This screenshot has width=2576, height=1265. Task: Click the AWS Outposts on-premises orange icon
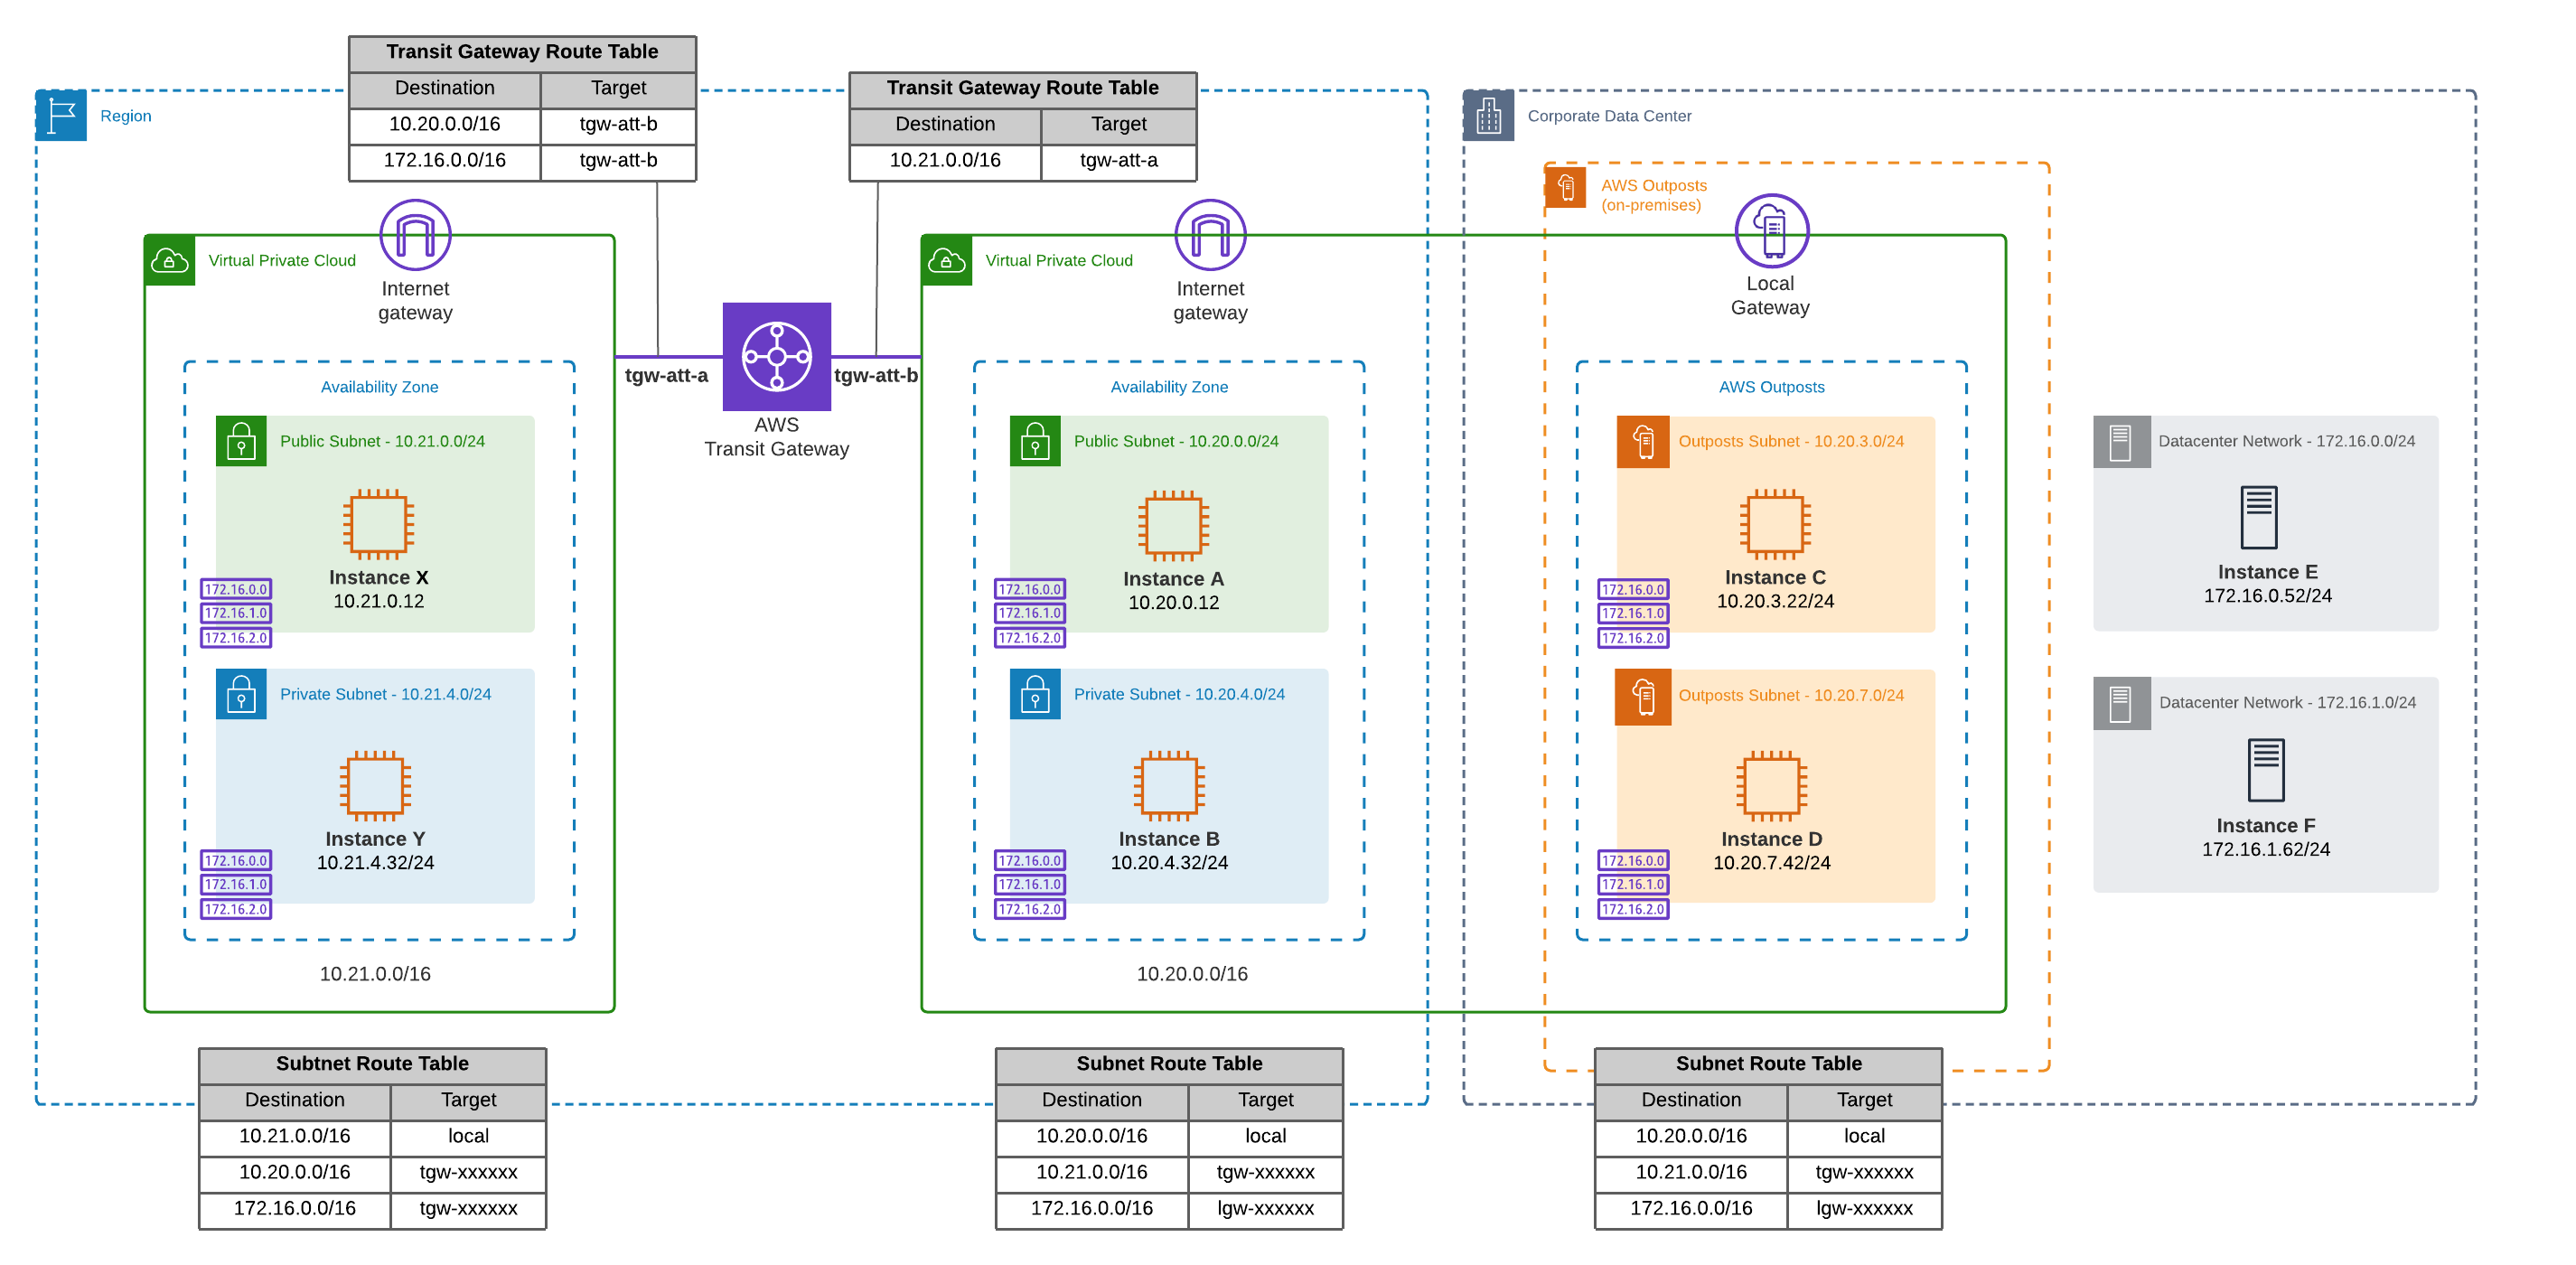point(1565,187)
